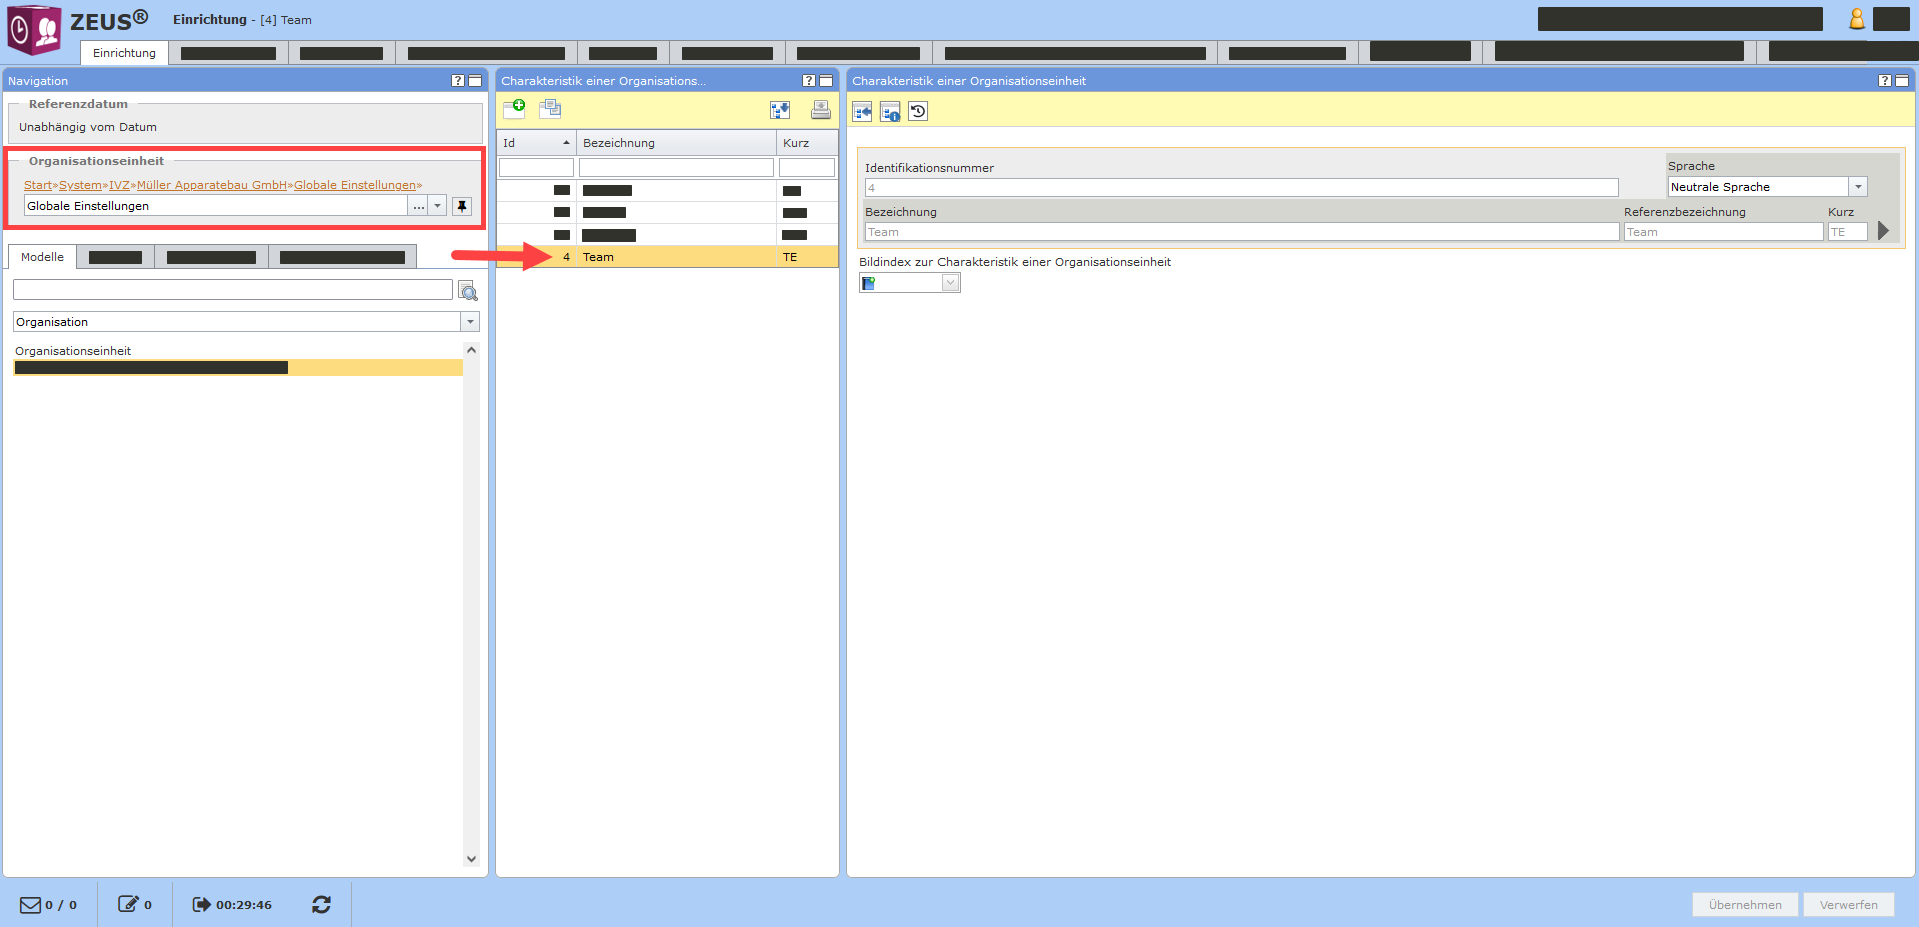The image size is (1919, 927).
Task: Open the Sprache dropdown
Action: [x=1858, y=187]
